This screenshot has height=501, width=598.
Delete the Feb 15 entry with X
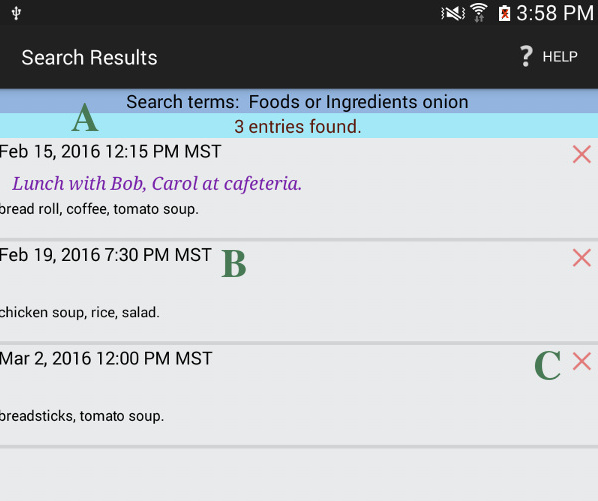click(582, 154)
